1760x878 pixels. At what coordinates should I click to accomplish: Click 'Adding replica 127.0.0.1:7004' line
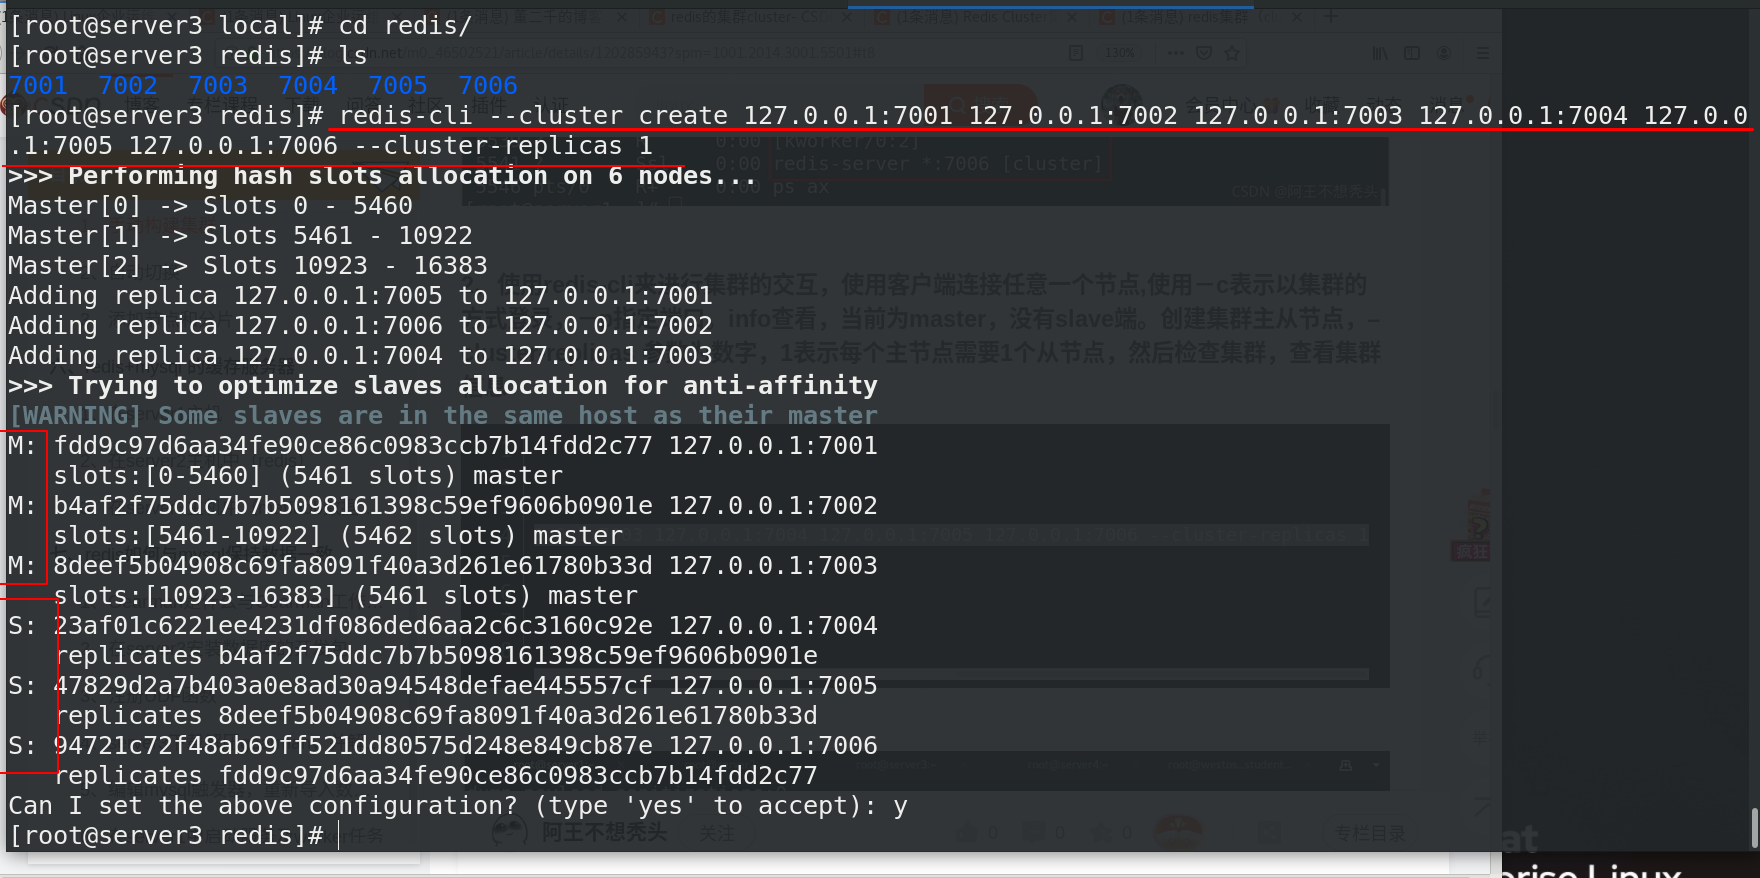(x=360, y=356)
